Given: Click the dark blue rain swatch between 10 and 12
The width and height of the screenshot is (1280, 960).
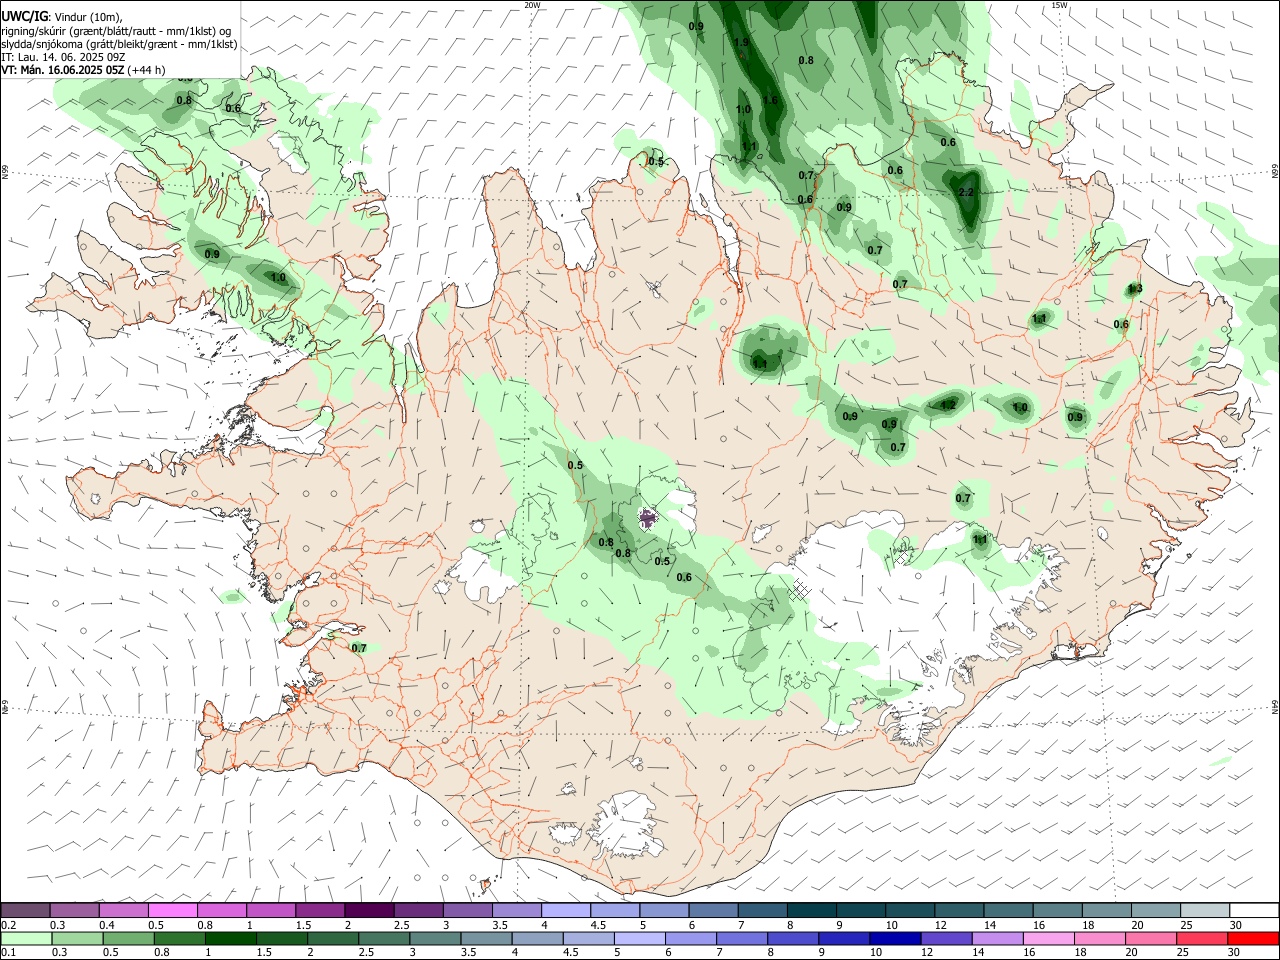Looking at the screenshot, I should pyautogui.click(x=893, y=938).
